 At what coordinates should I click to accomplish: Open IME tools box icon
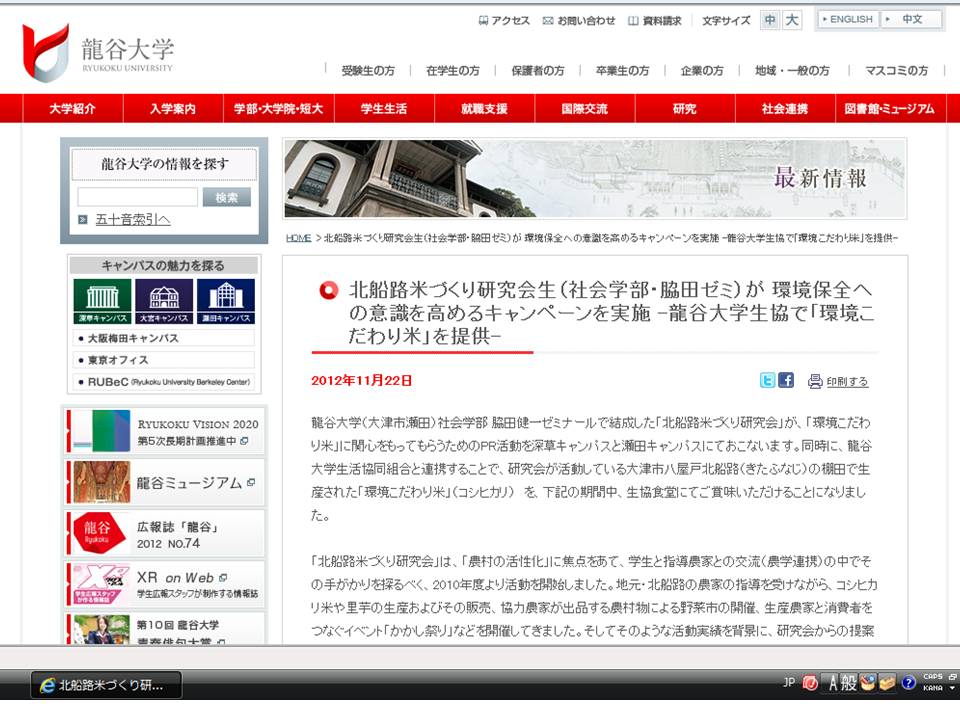pos(887,683)
